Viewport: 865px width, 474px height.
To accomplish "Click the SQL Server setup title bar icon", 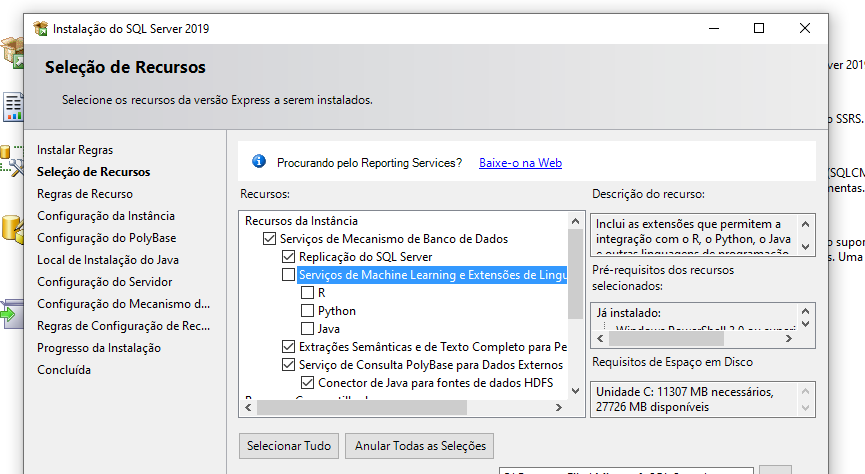I will tap(40, 29).
